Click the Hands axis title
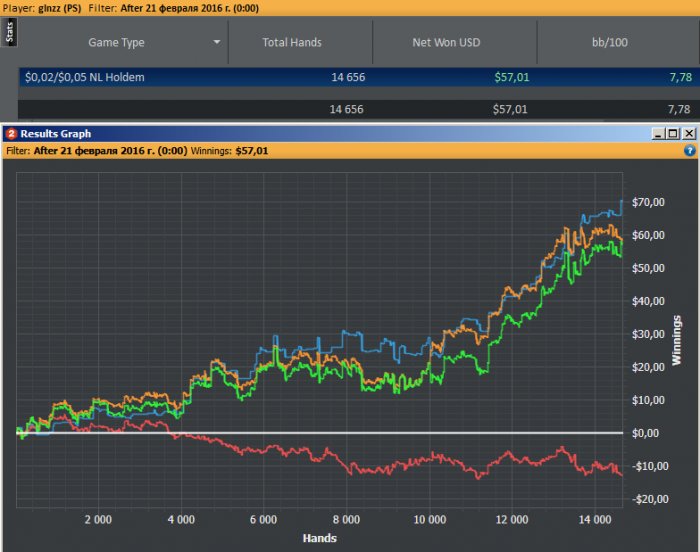This screenshot has height=552, width=700. [x=320, y=538]
